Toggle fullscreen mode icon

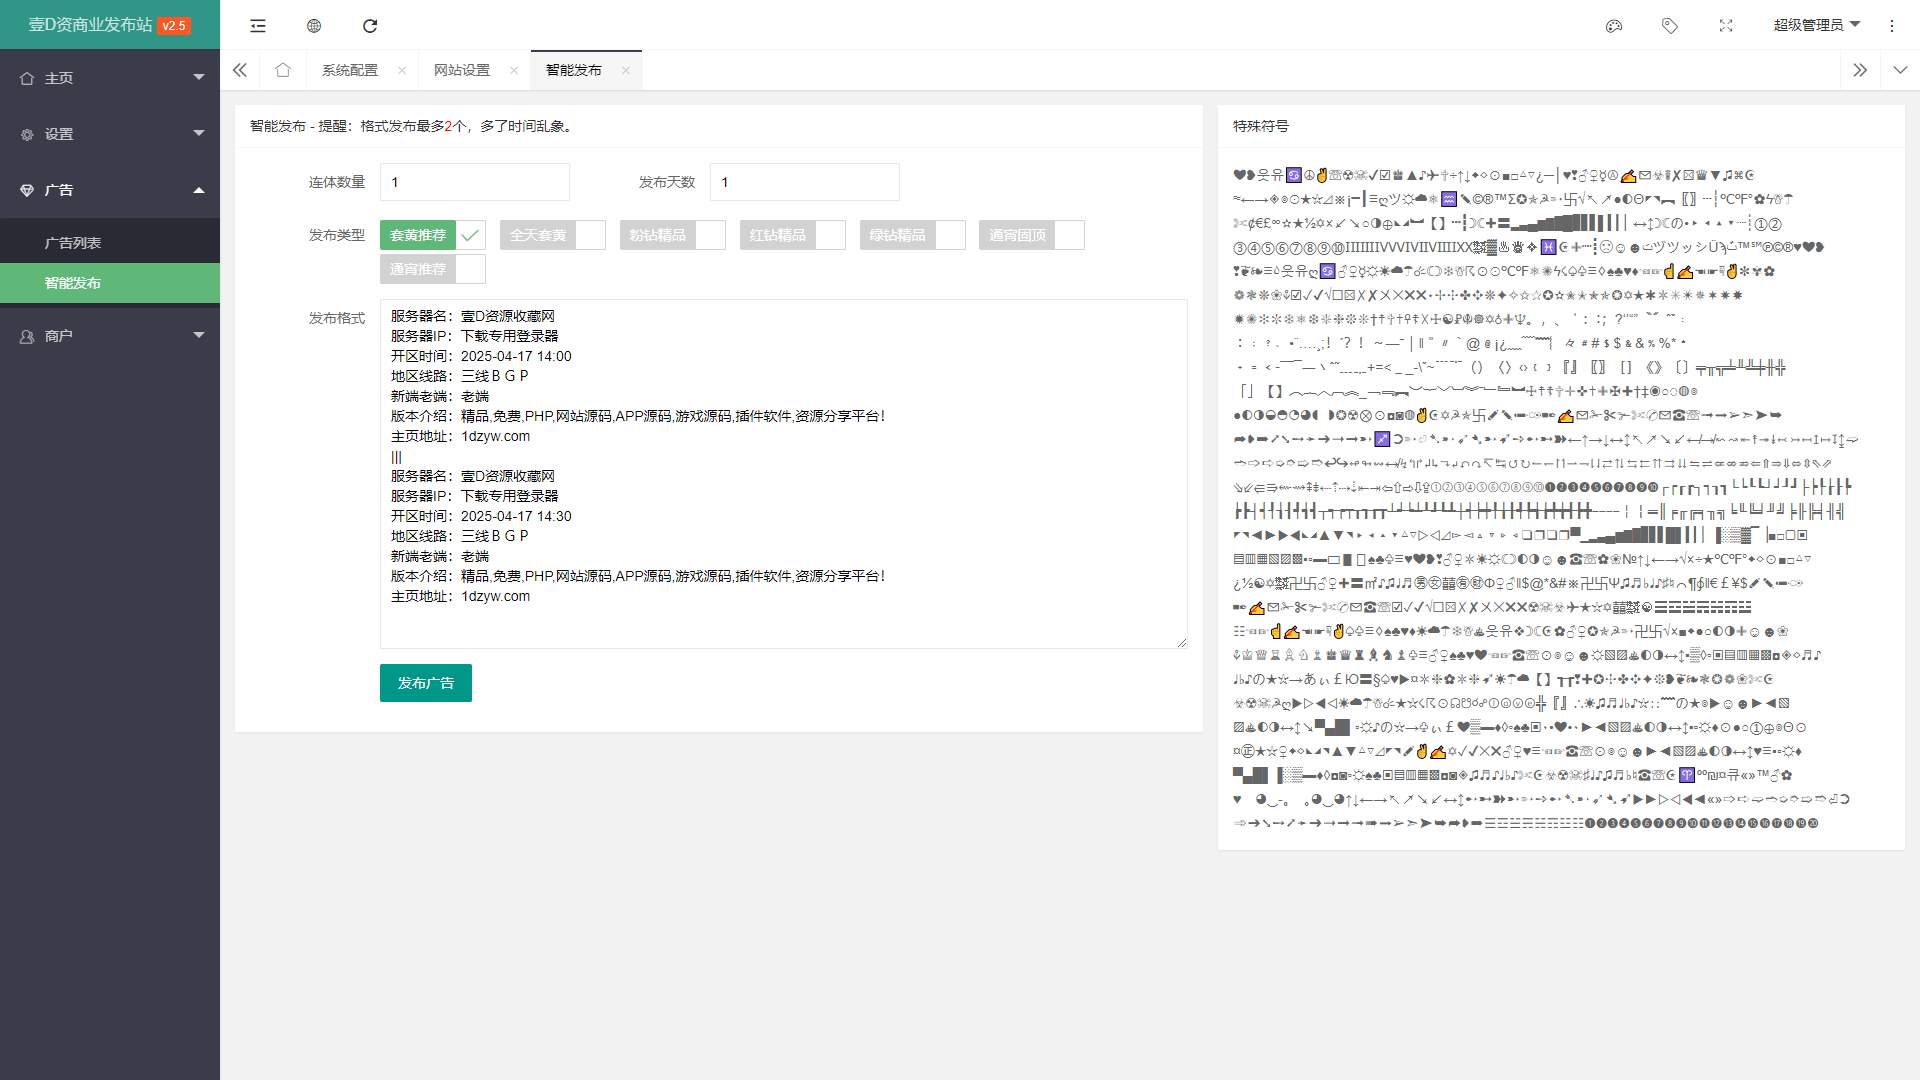[1726, 26]
